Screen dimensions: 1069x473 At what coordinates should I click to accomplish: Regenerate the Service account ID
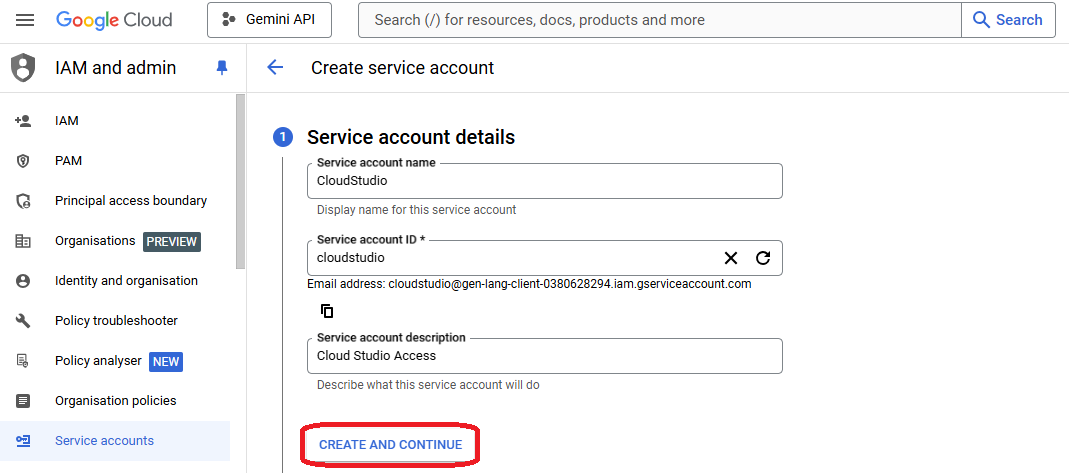click(763, 258)
